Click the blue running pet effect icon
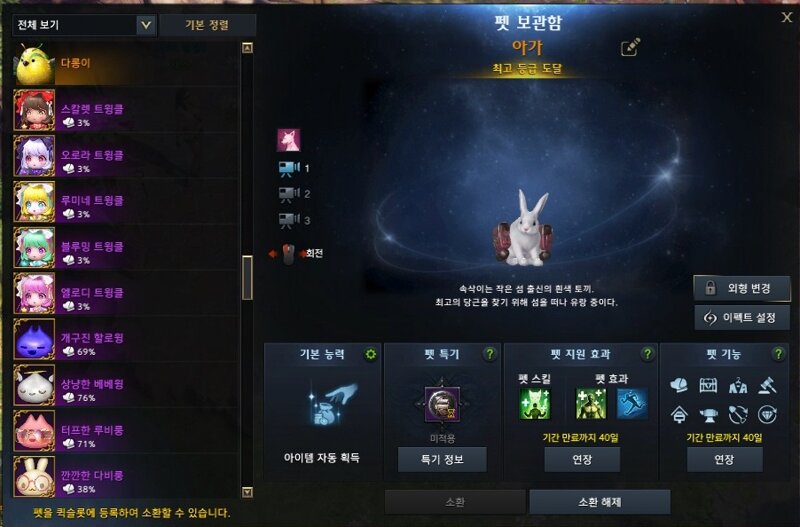Image resolution: width=800 pixels, height=527 pixels. [633, 404]
